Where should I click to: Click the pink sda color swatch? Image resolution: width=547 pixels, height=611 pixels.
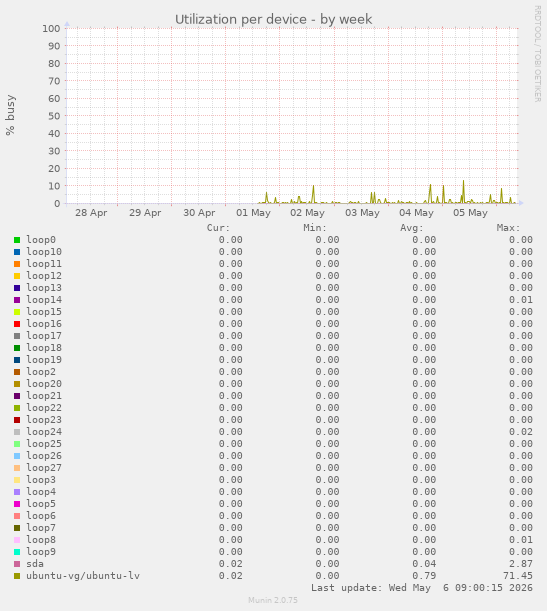[17, 564]
